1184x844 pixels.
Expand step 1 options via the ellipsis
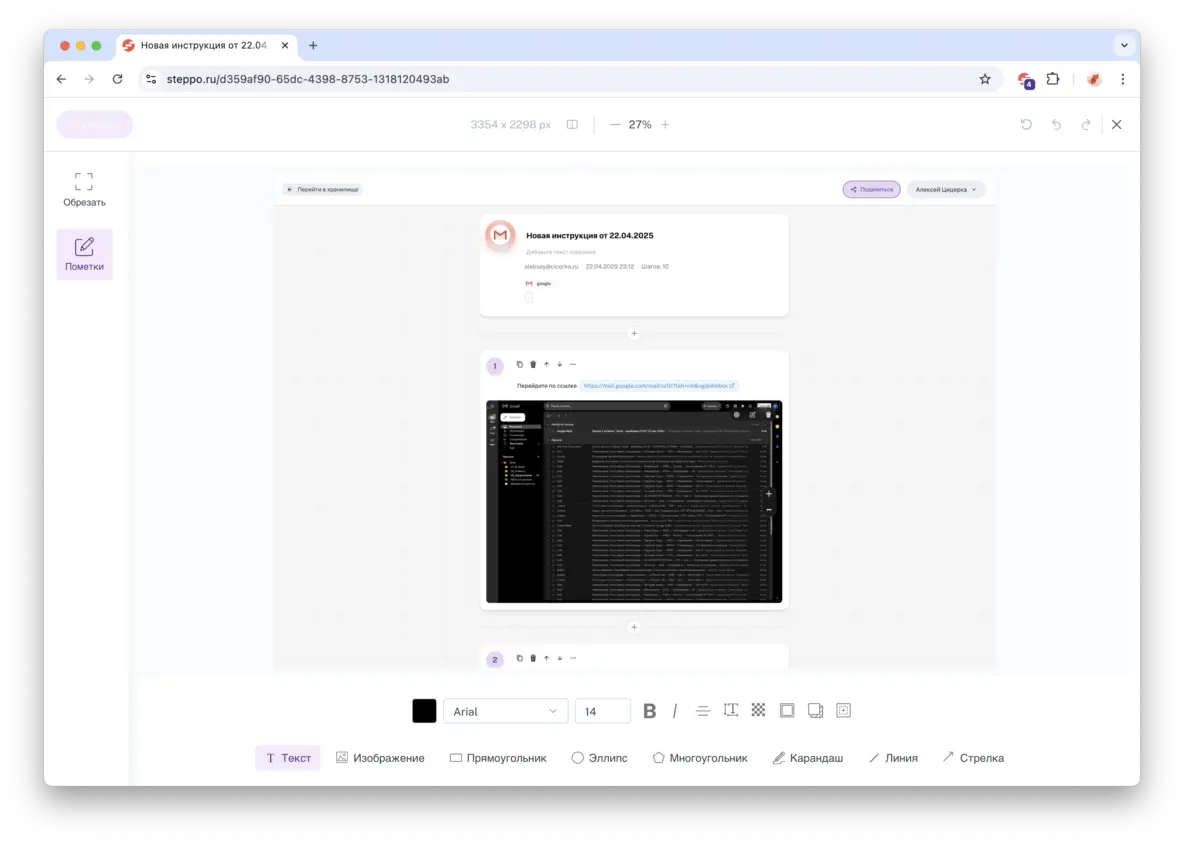(x=573, y=364)
